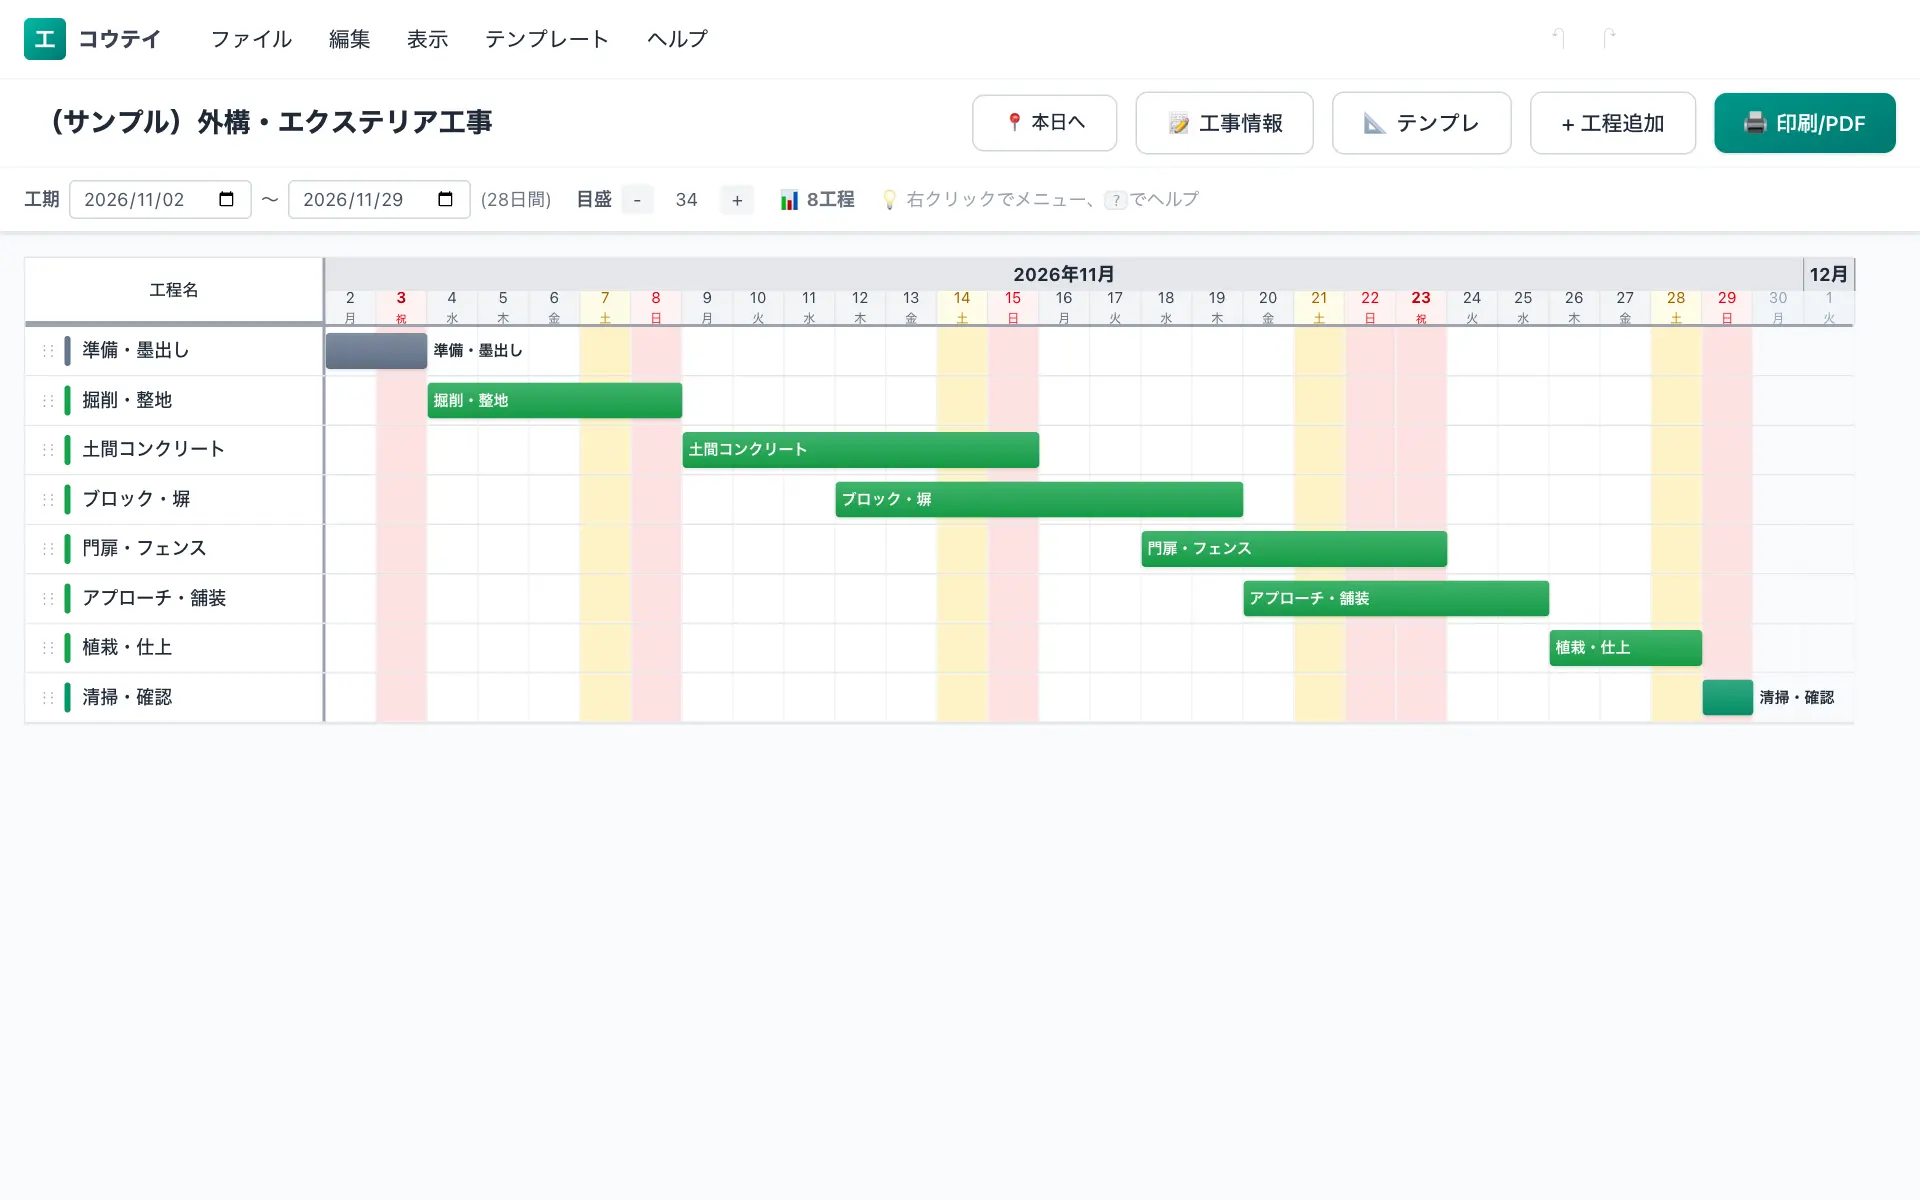Image resolution: width=1920 pixels, height=1200 pixels.
Task: Select the アプローチ・舗装 gantt bar
Action: [1396, 598]
